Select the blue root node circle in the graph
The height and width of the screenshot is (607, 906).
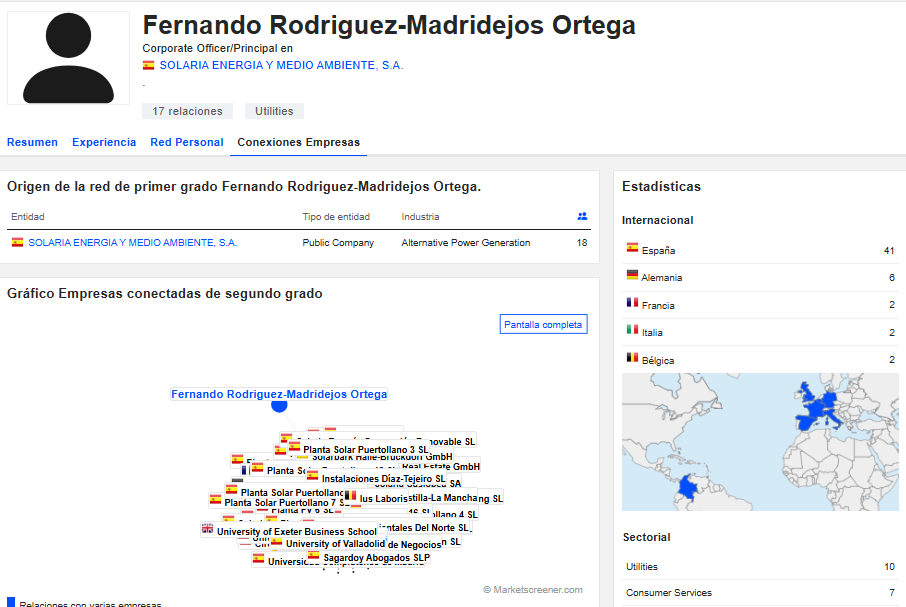click(x=279, y=405)
